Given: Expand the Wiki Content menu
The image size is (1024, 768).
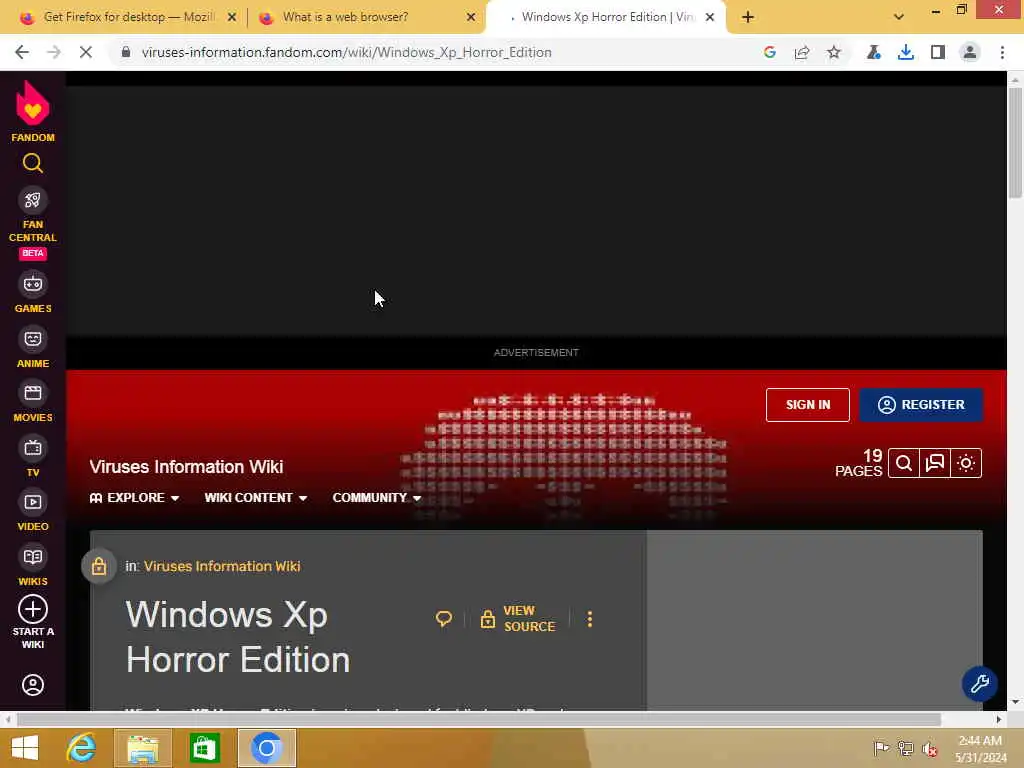Looking at the screenshot, I should pos(255,498).
